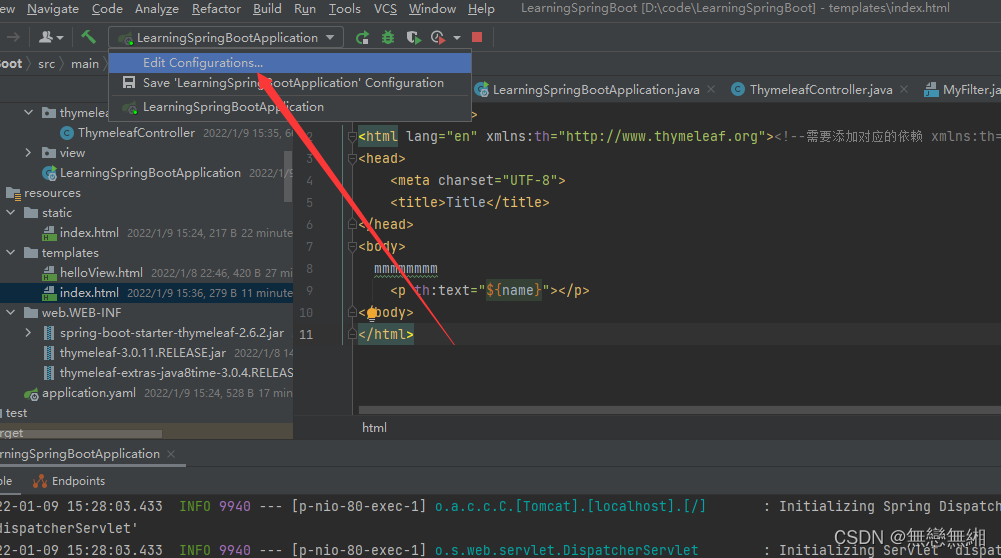Select index.html under templates folder
The width and height of the screenshot is (1001, 558).
[x=89, y=293]
